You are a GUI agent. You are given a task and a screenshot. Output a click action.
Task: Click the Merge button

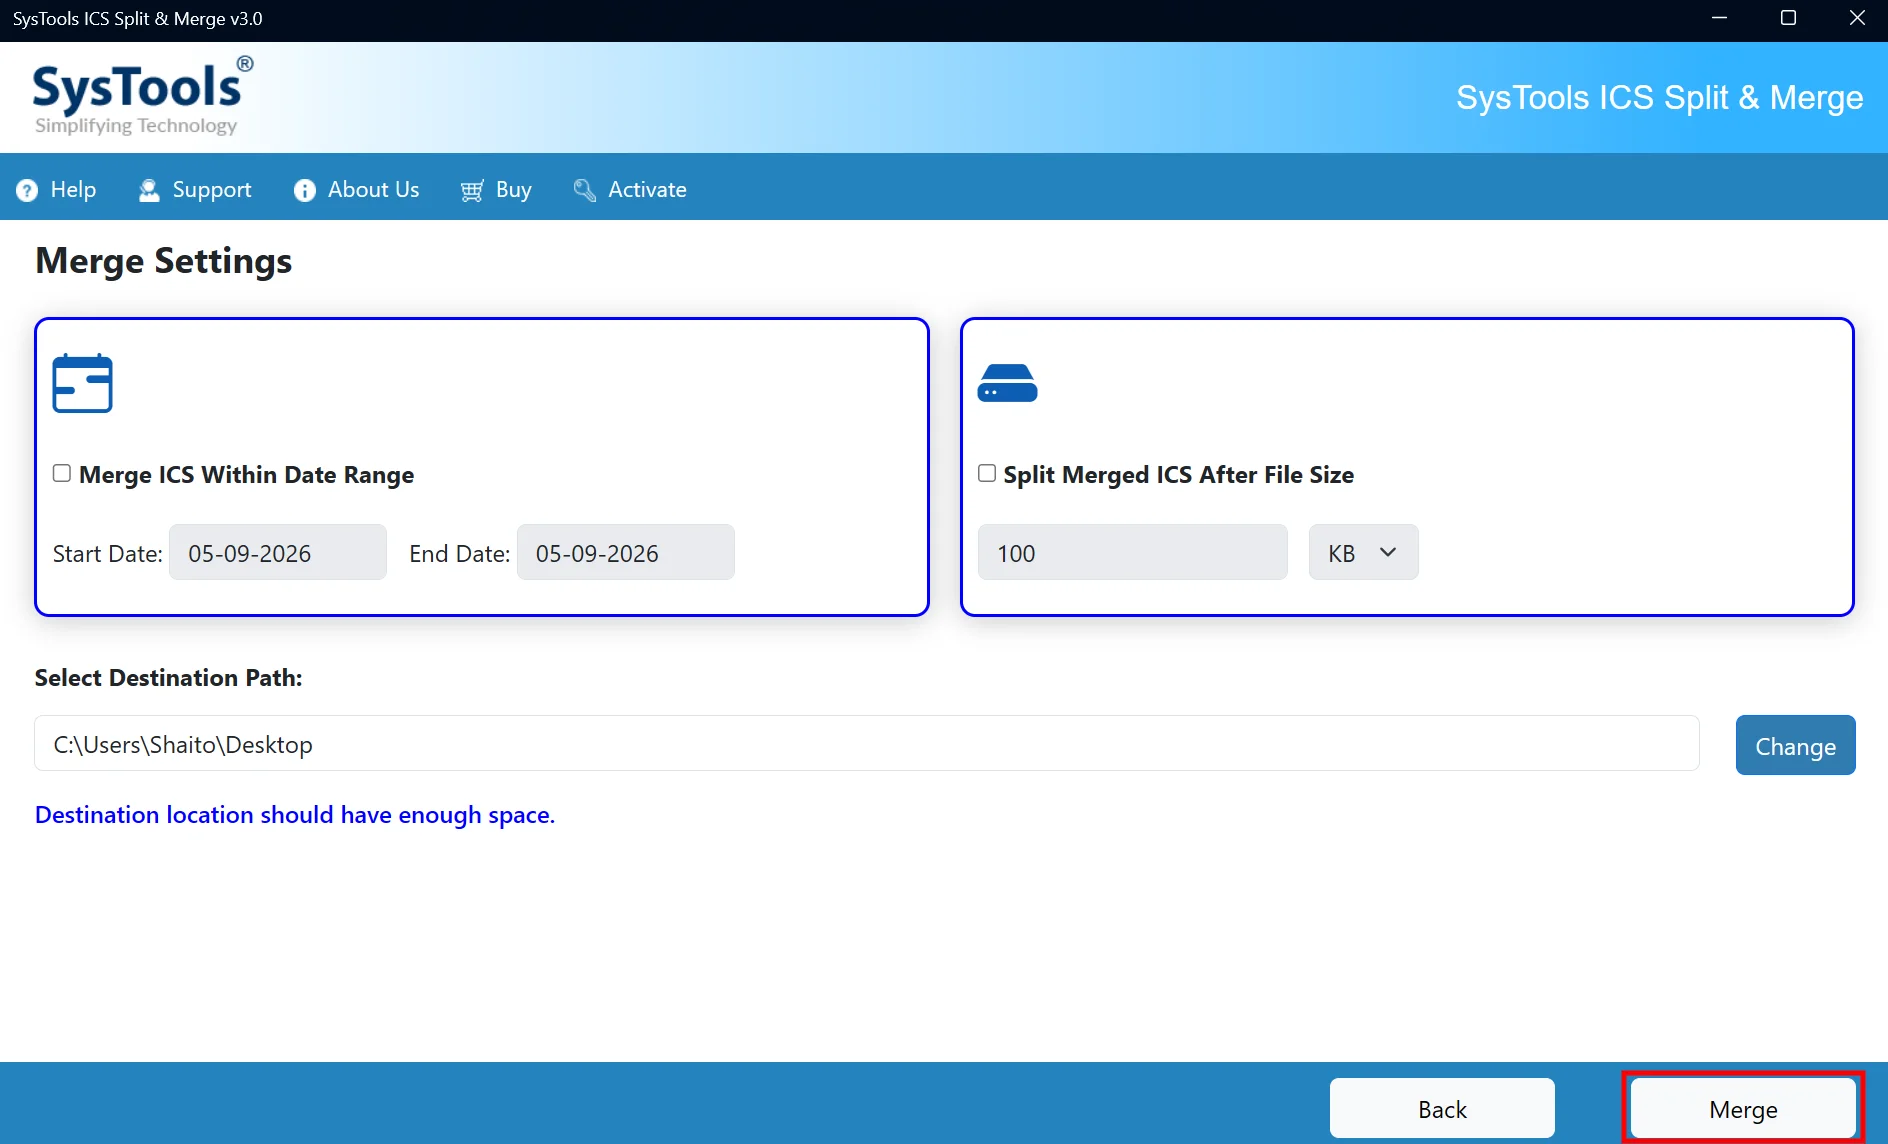pyautogui.click(x=1743, y=1108)
